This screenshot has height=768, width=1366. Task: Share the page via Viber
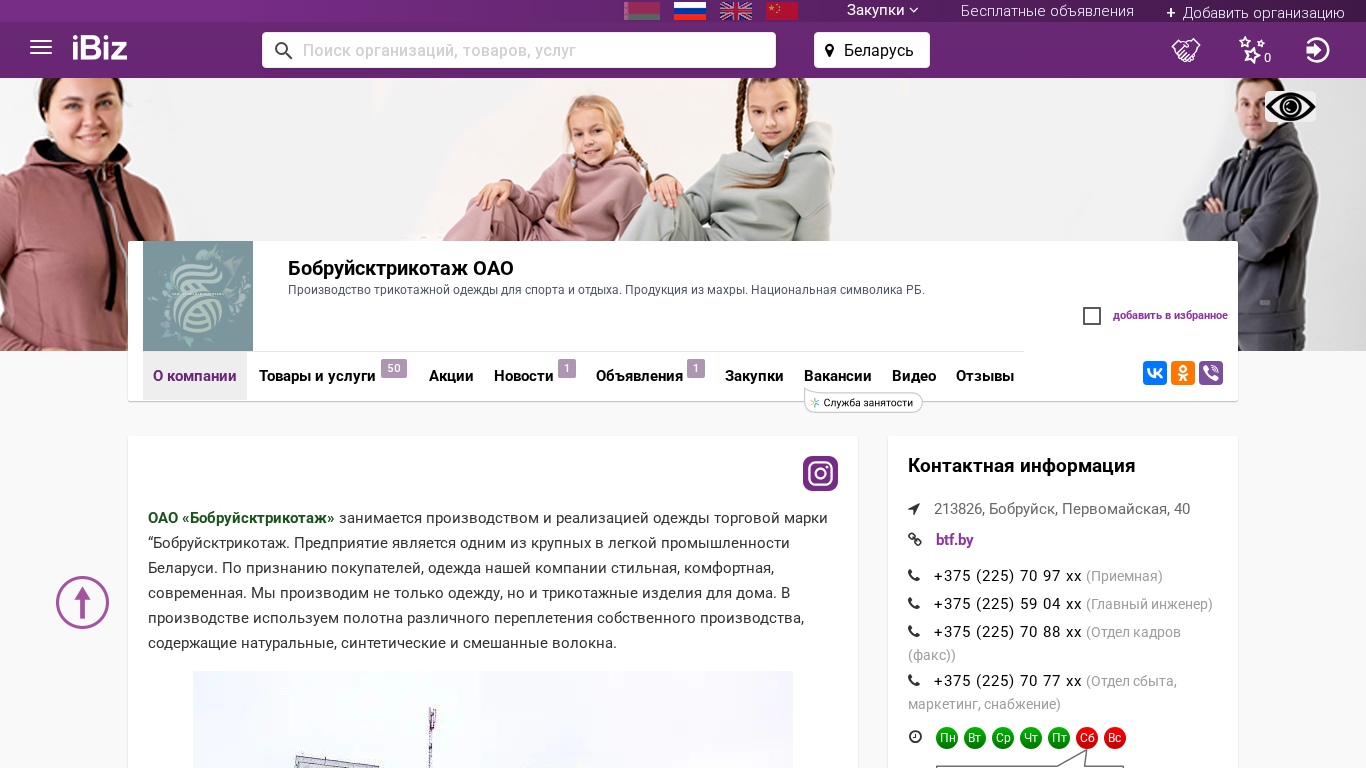coord(1211,373)
